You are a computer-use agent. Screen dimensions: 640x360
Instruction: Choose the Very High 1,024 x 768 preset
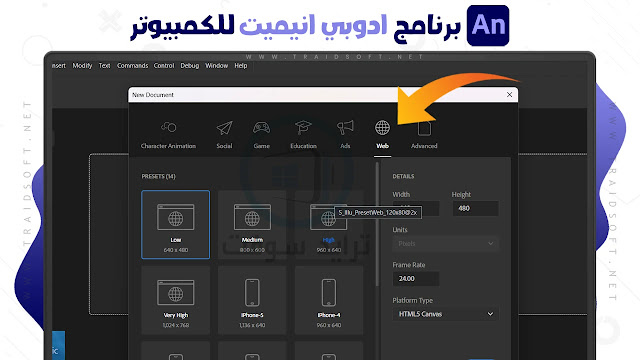click(176, 300)
